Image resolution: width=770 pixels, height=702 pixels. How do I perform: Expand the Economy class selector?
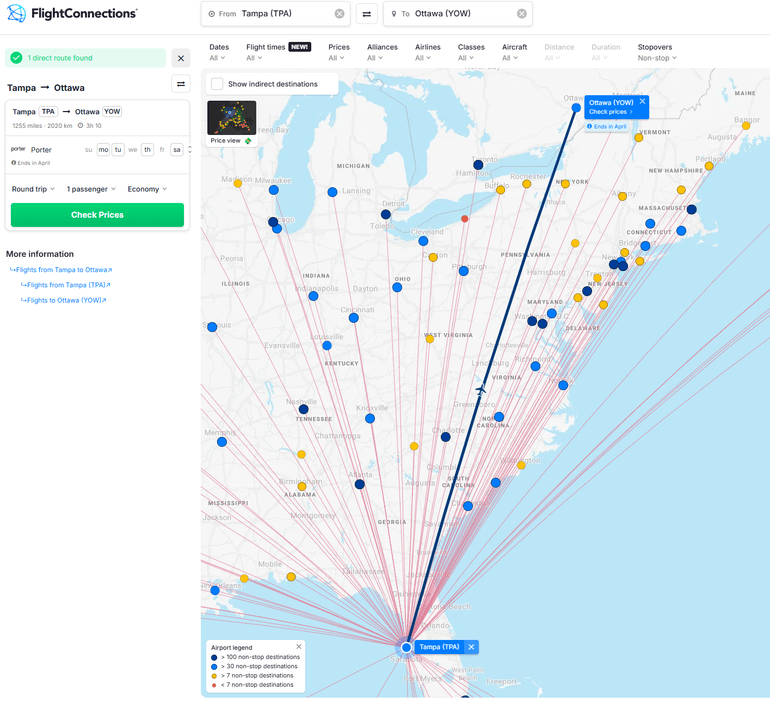coord(147,189)
